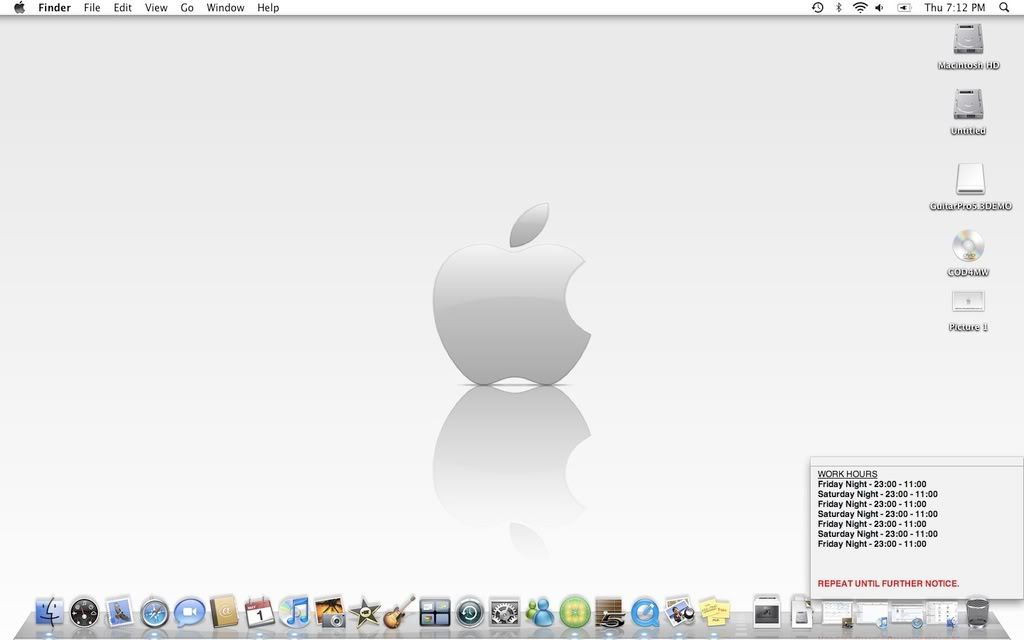Open the Window menu
Screen dimensions: 1024x640
(x=225, y=8)
